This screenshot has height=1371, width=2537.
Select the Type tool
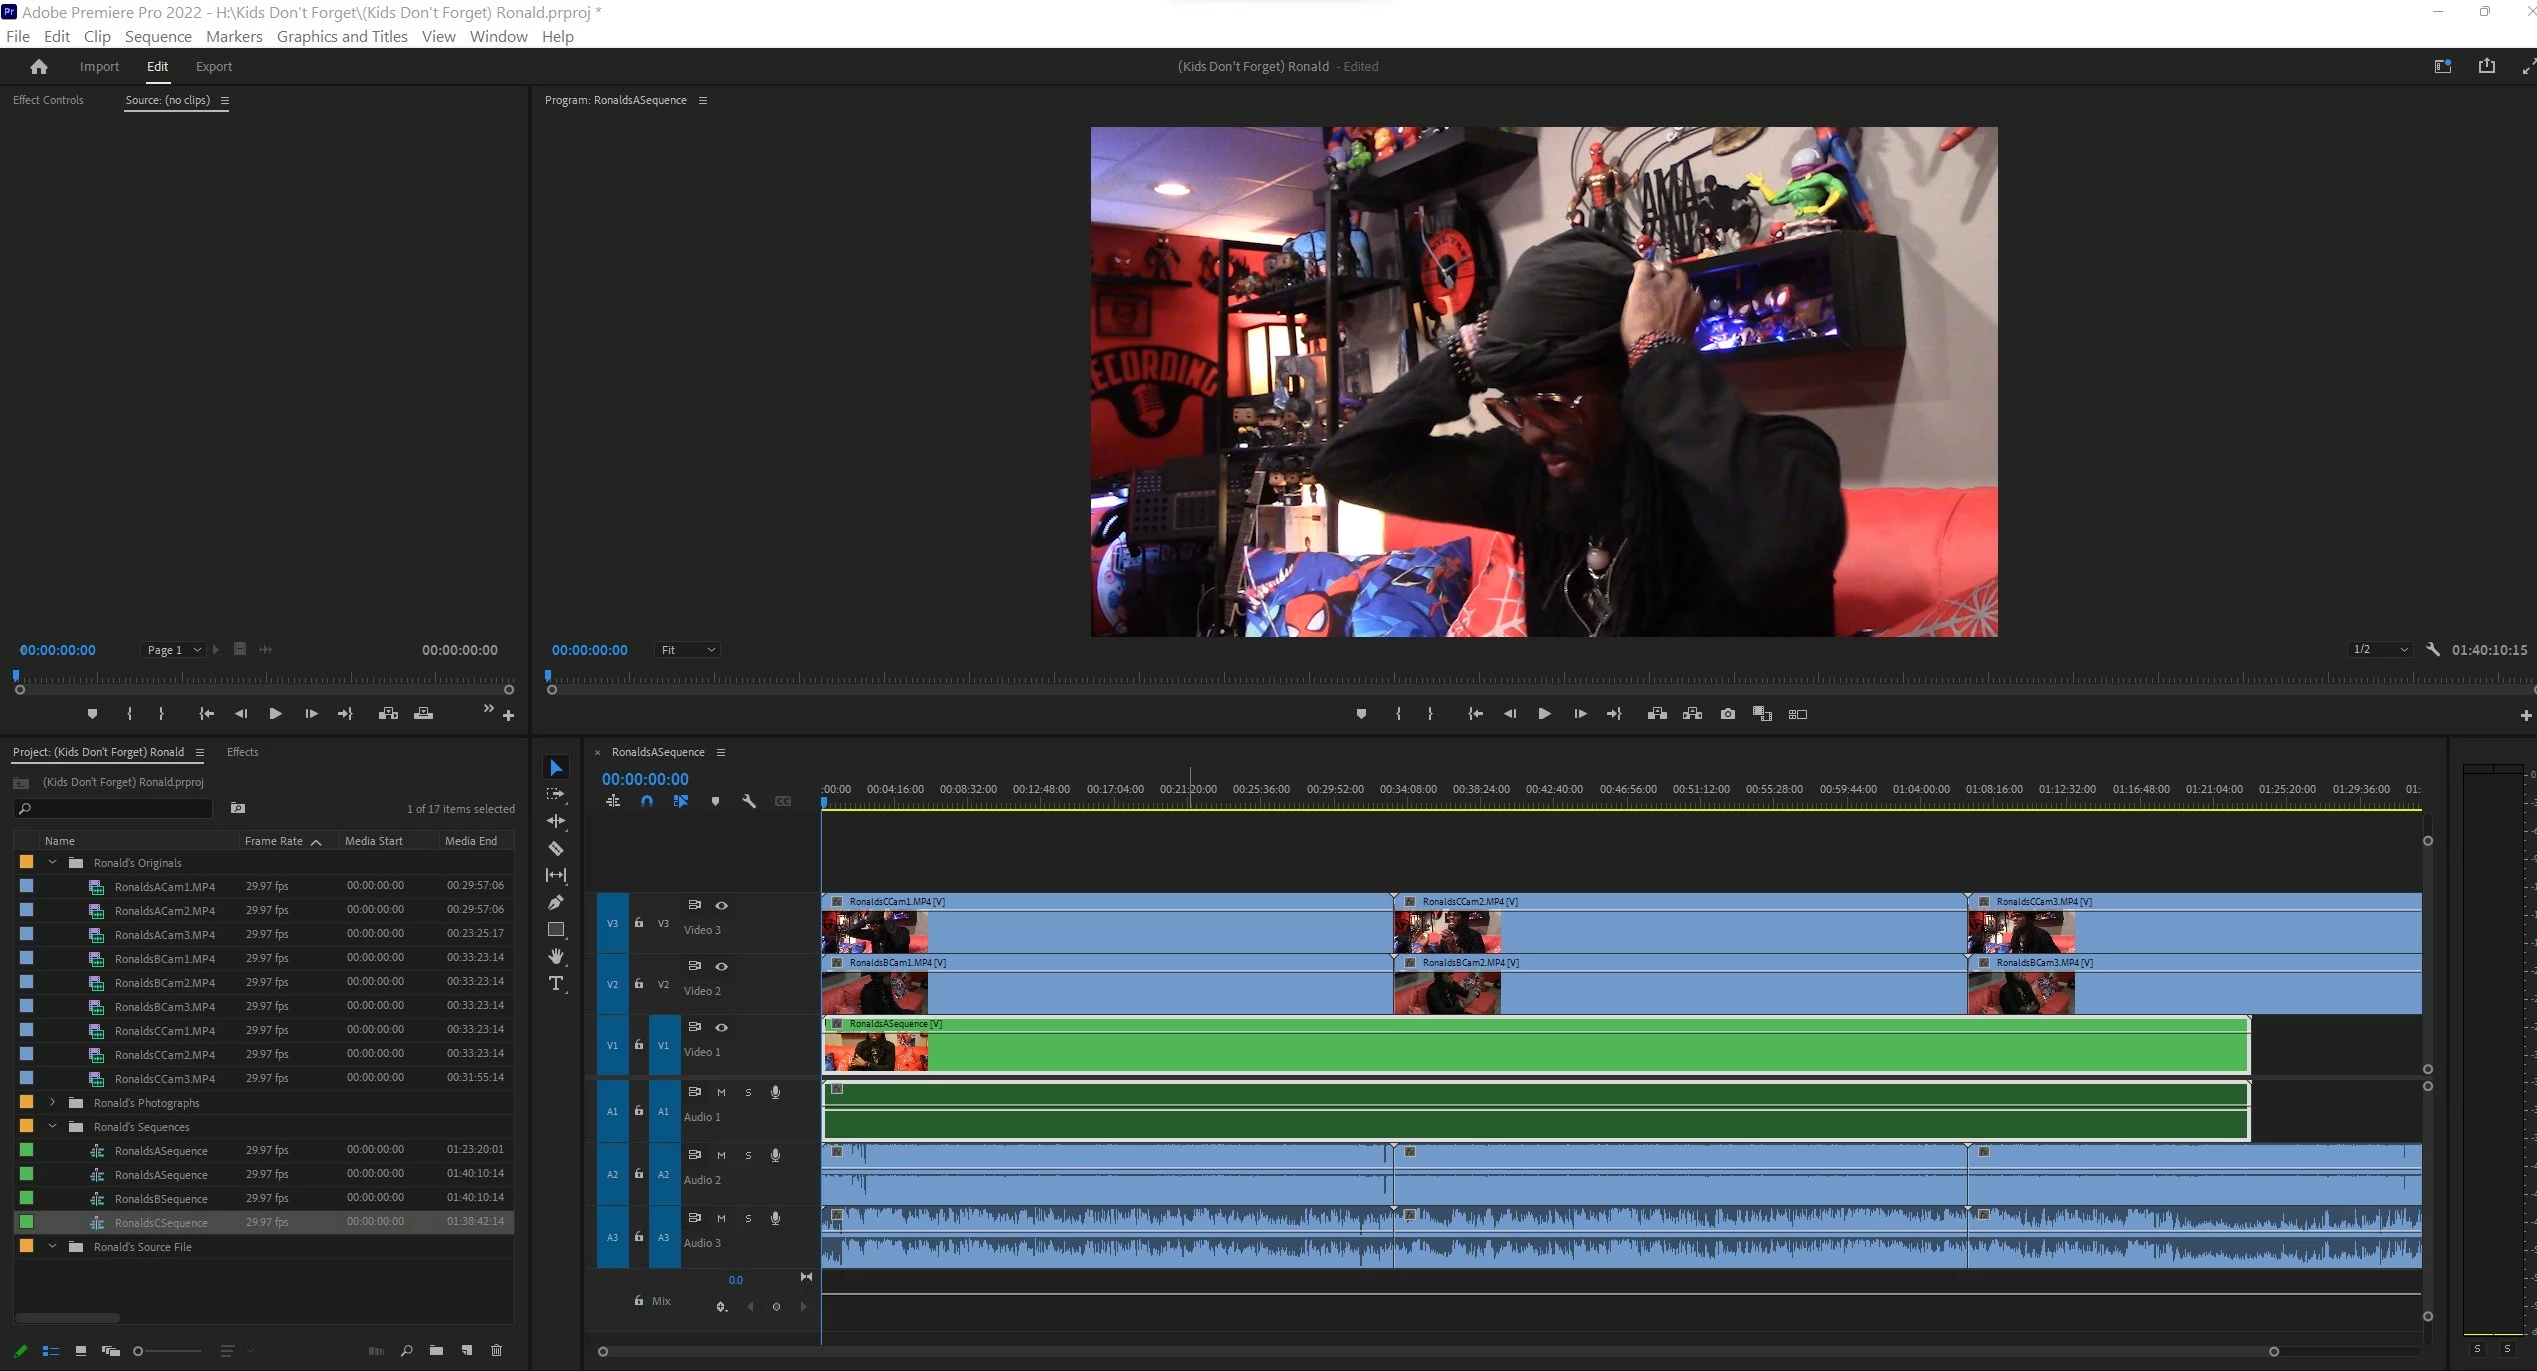click(556, 984)
